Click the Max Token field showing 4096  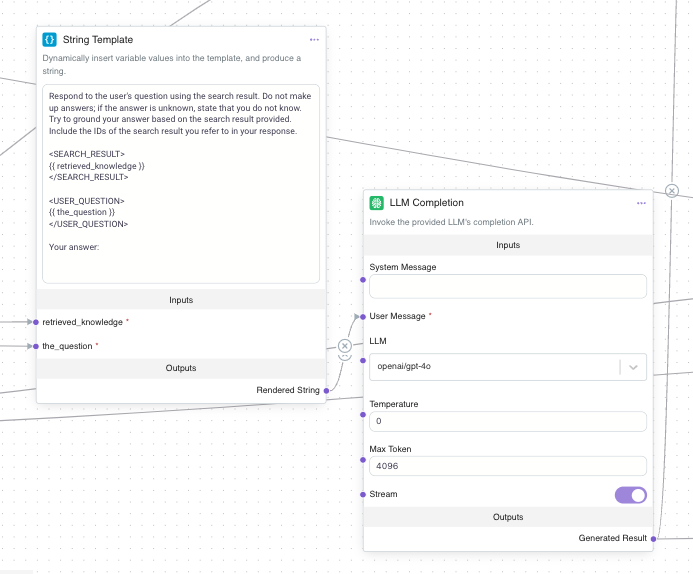click(x=507, y=466)
